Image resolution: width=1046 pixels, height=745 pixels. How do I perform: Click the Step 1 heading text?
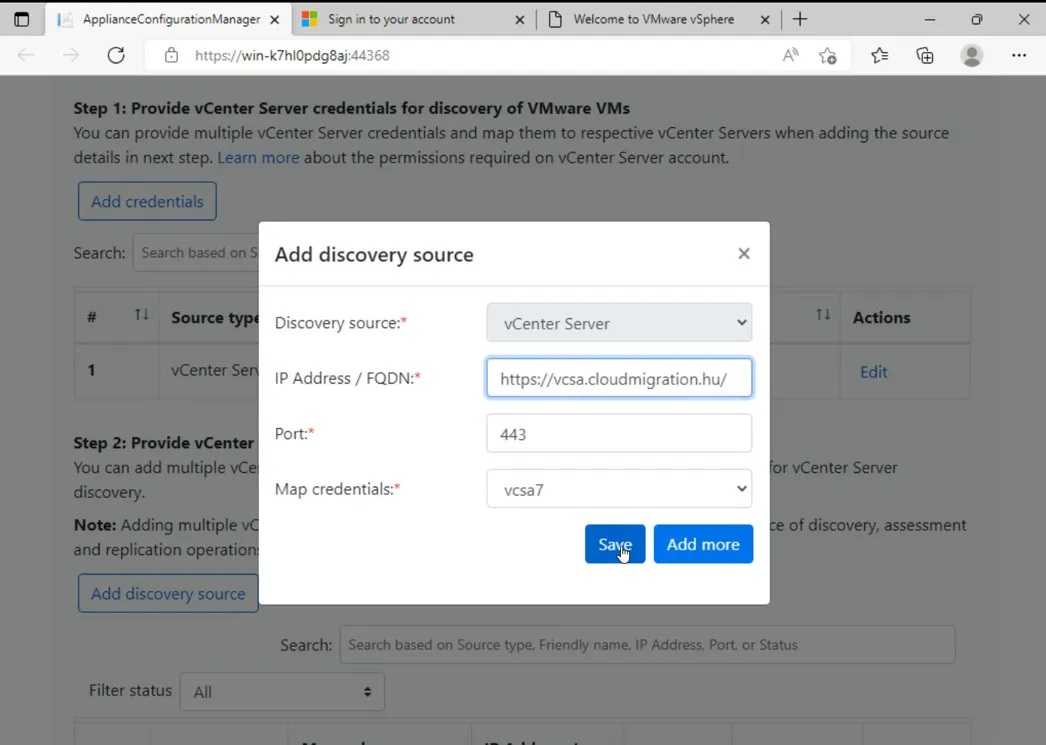[x=352, y=108]
